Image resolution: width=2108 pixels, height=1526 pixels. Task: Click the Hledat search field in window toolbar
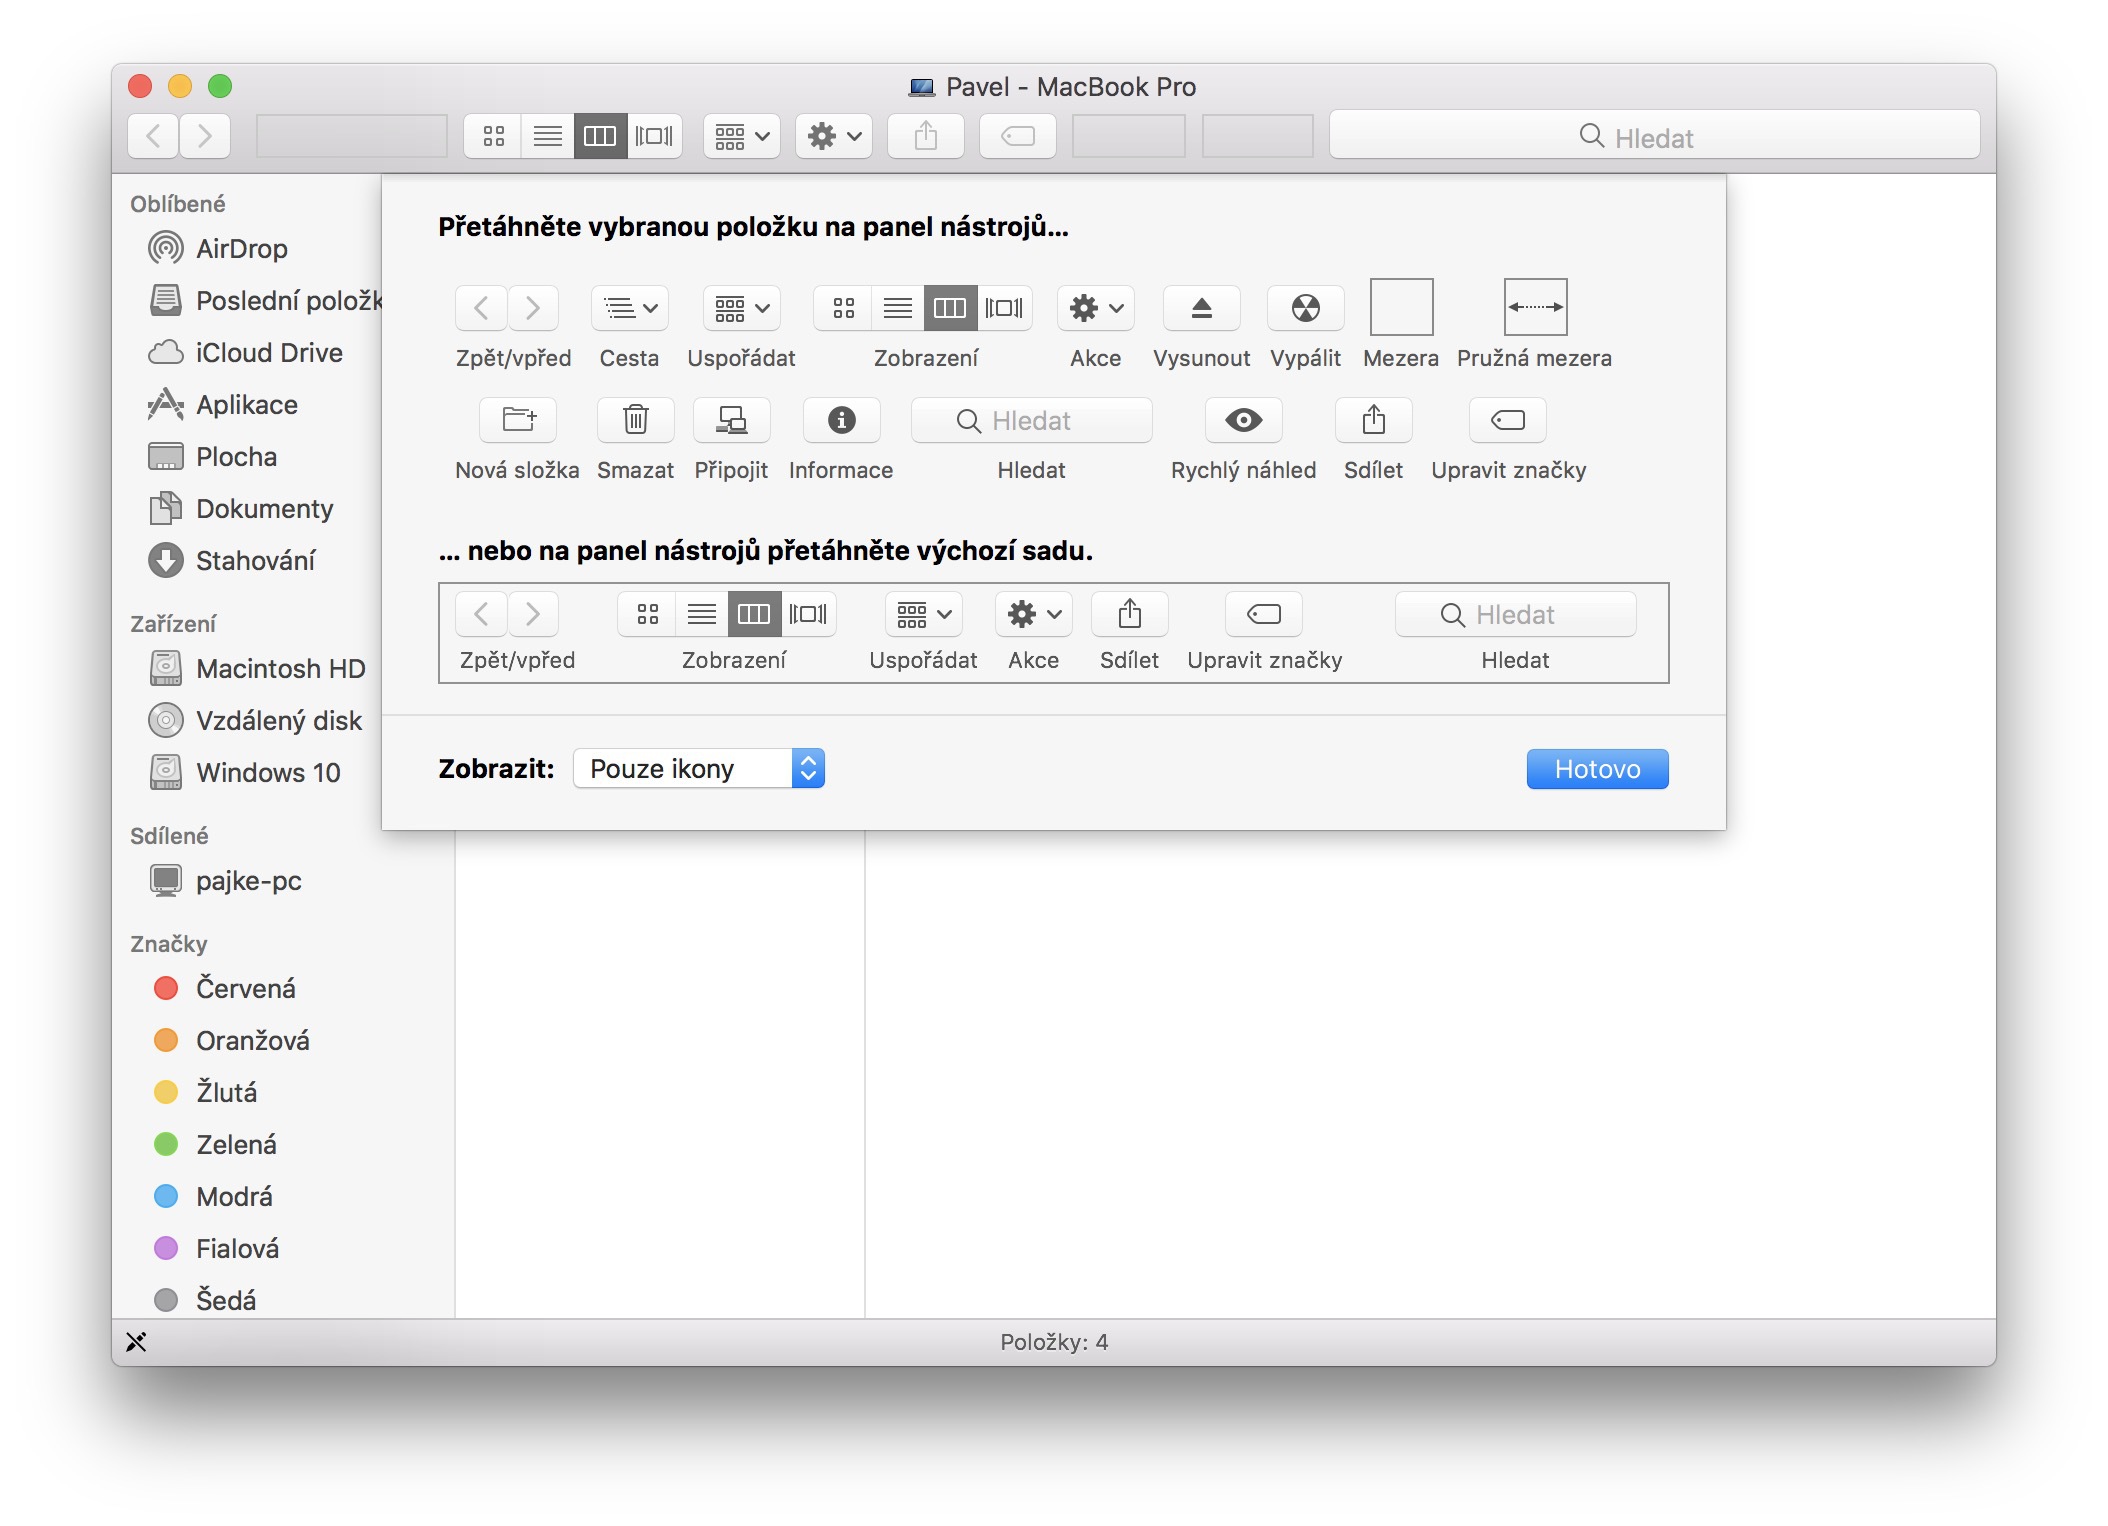coord(1654,136)
